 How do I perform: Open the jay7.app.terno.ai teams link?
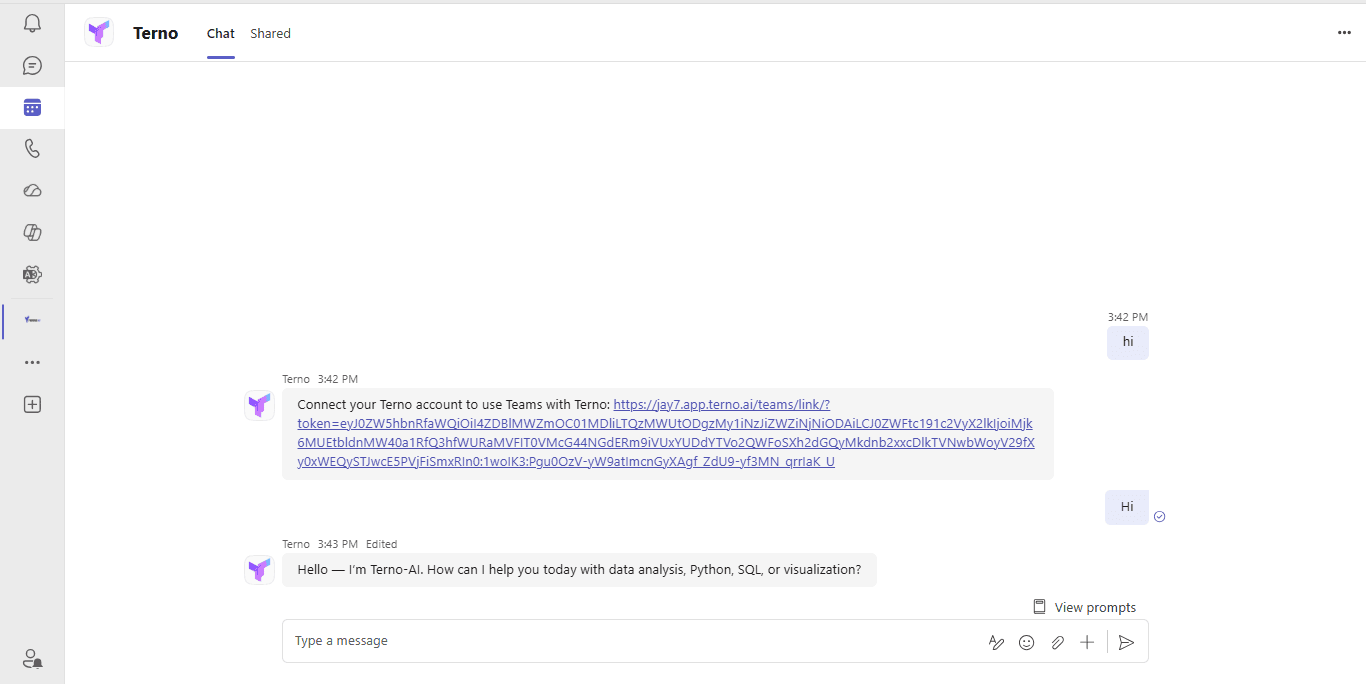[x=666, y=433]
